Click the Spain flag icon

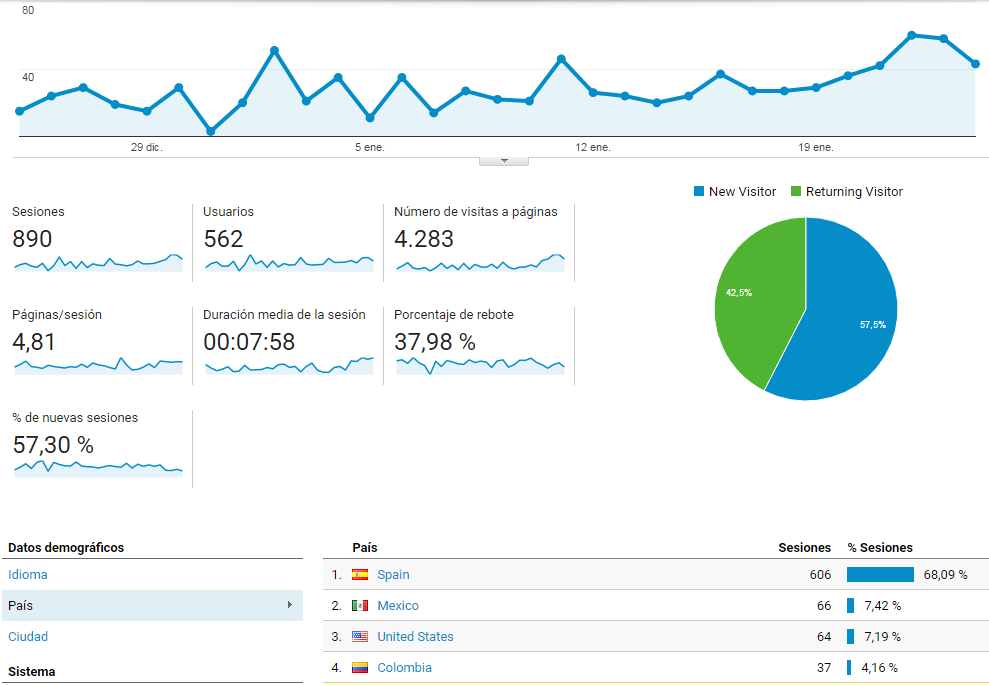[360, 575]
